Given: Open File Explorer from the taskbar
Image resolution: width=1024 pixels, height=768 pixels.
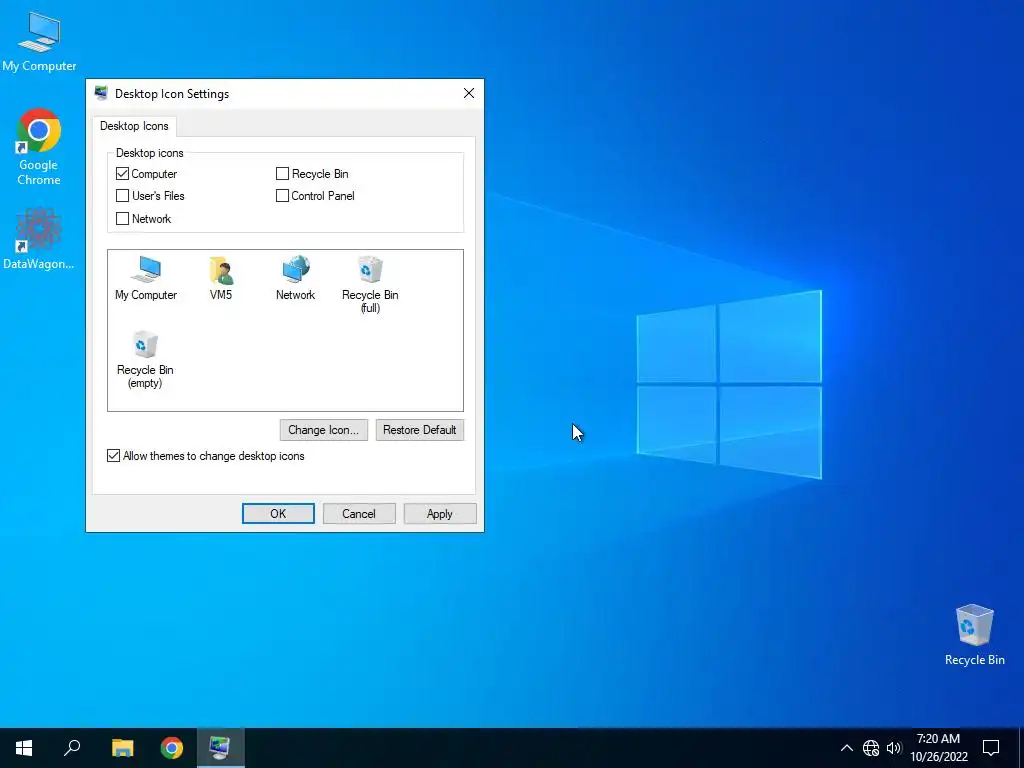Looking at the screenshot, I should (122, 748).
